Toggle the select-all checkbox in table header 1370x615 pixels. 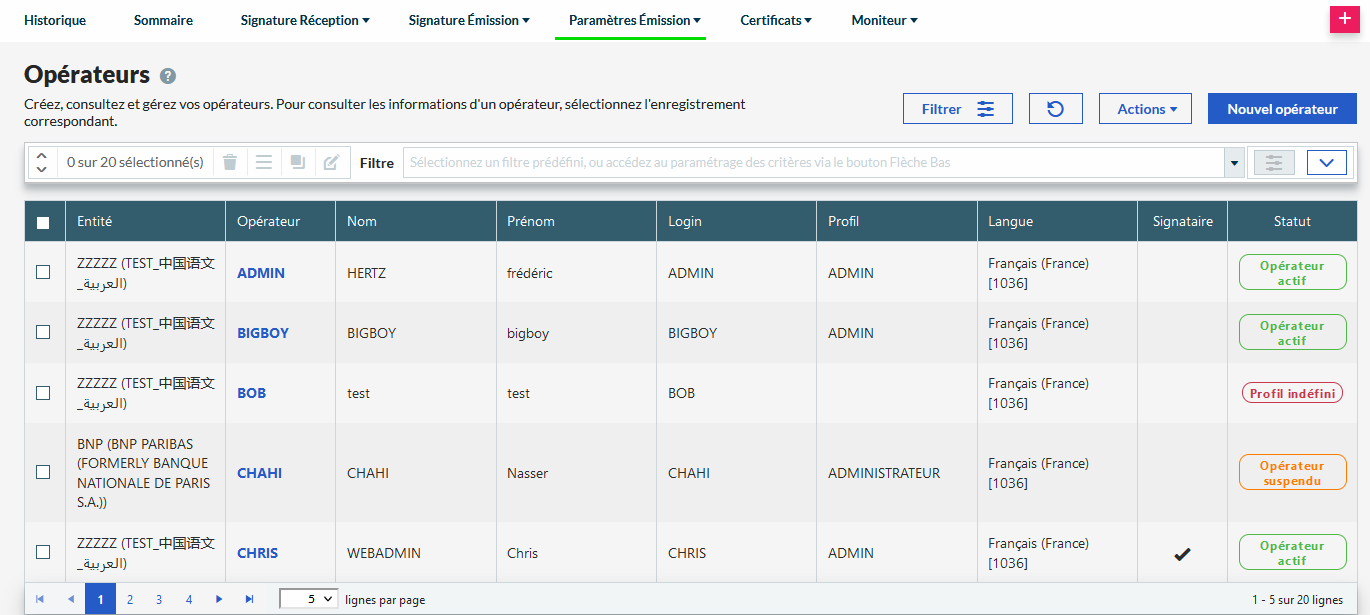point(43,222)
